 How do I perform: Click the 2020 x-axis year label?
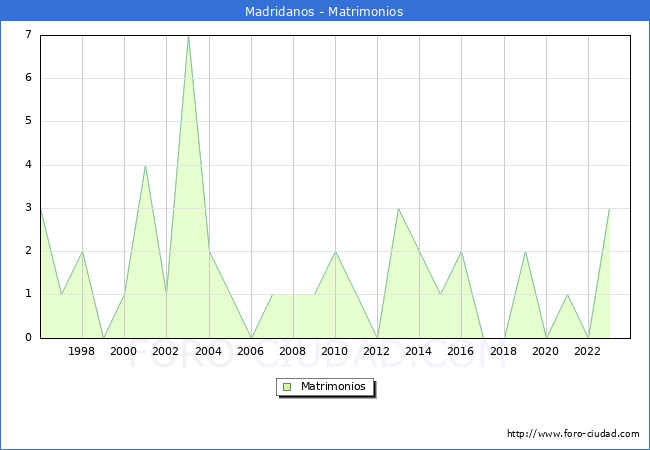tap(546, 351)
